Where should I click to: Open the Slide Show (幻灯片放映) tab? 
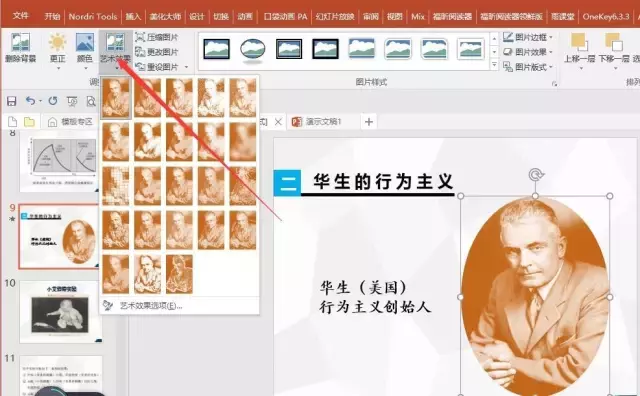[335, 16]
